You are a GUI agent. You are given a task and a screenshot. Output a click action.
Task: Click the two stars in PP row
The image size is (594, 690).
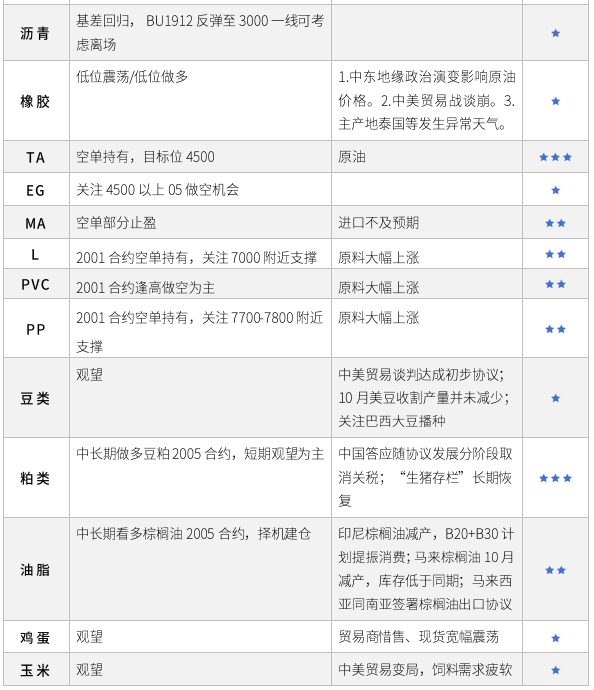pyautogui.click(x=555, y=329)
